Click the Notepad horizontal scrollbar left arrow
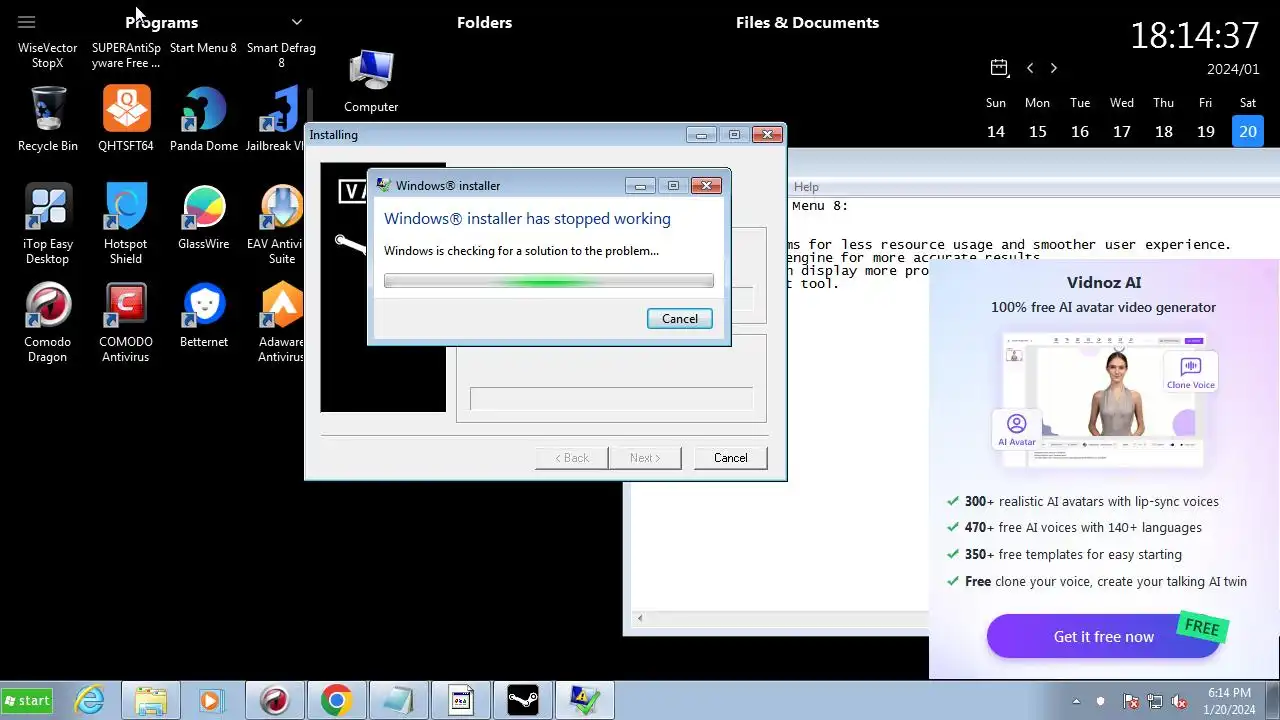This screenshot has height=720, width=1280. point(640,618)
